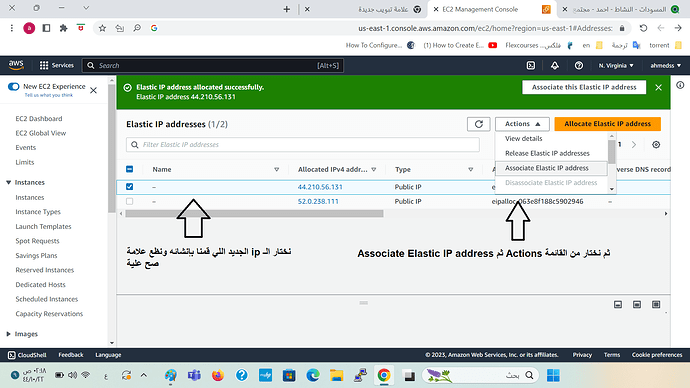The width and height of the screenshot is (690, 388).
Task: Launch CloudShell from the top navigation bar
Action: 531,65
